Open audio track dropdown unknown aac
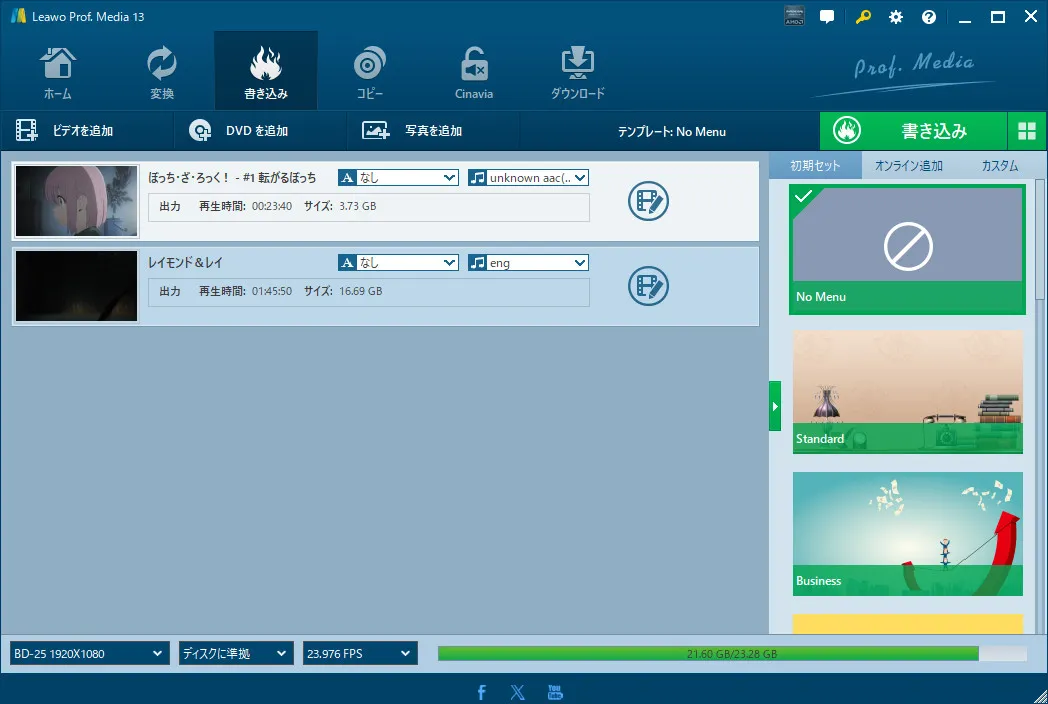 (x=528, y=178)
